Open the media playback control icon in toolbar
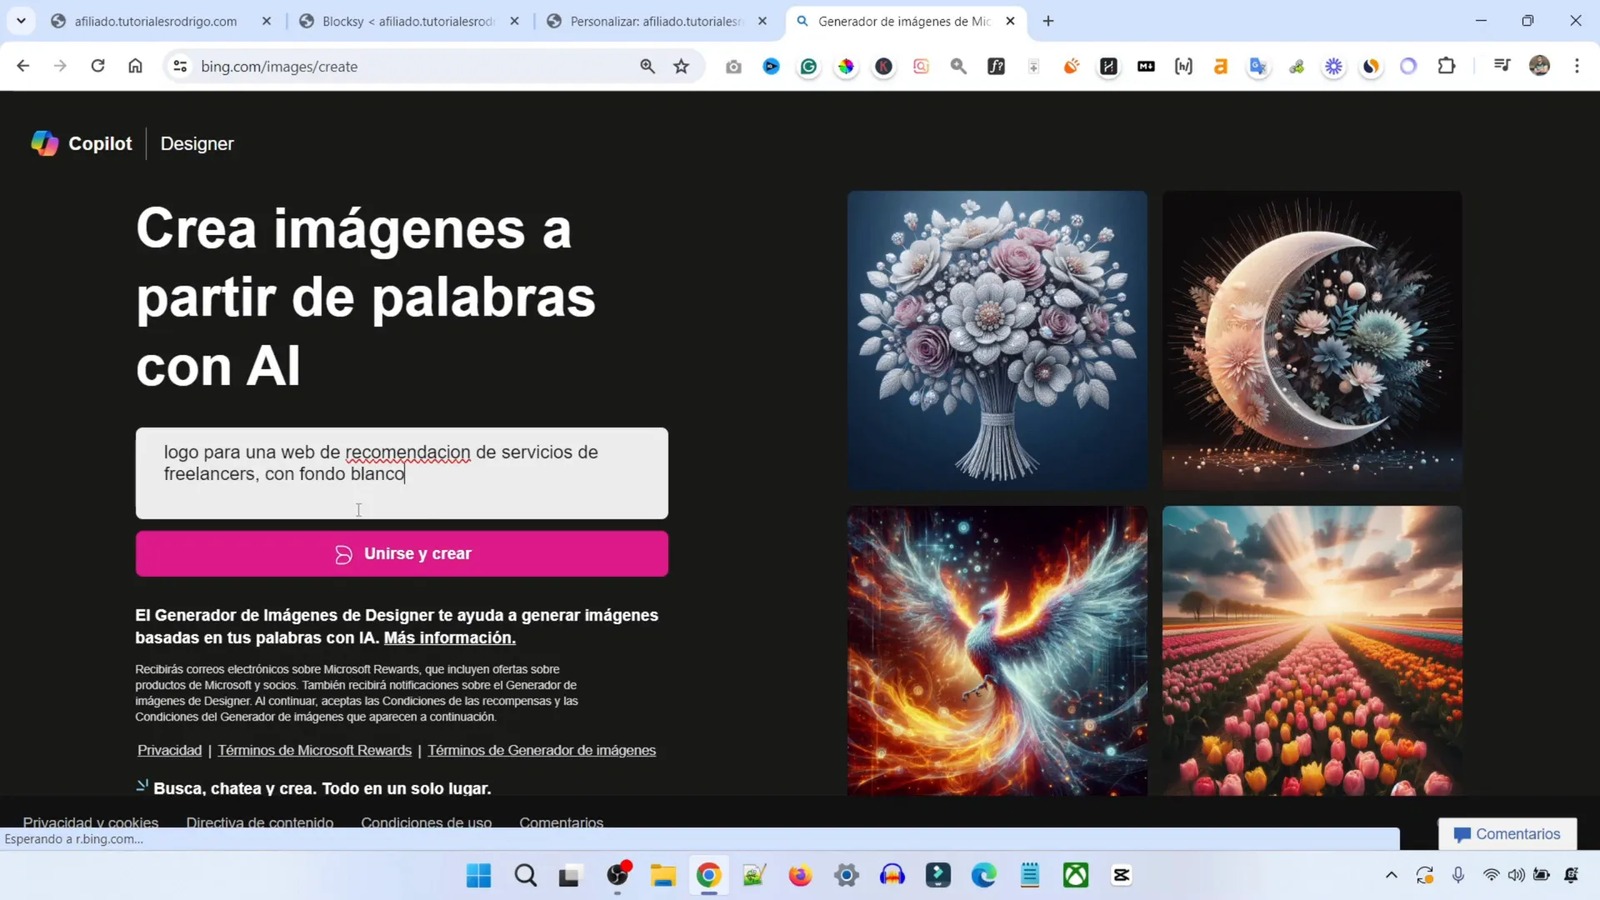The height and width of the screenshot is (900, 1600). tap(1501, 66)
